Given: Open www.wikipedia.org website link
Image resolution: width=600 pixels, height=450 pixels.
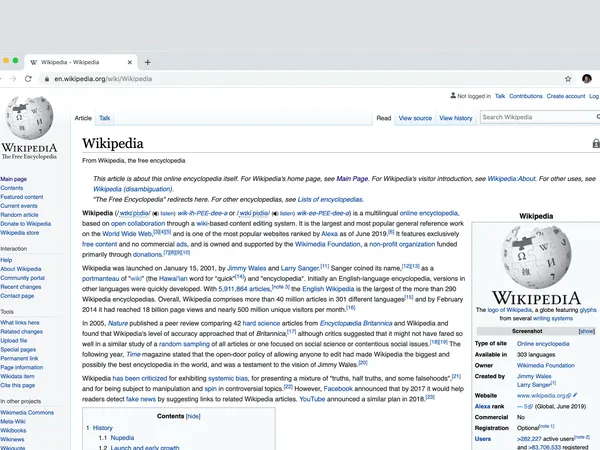Looking at the screenshot, I should tap(541, 395).
